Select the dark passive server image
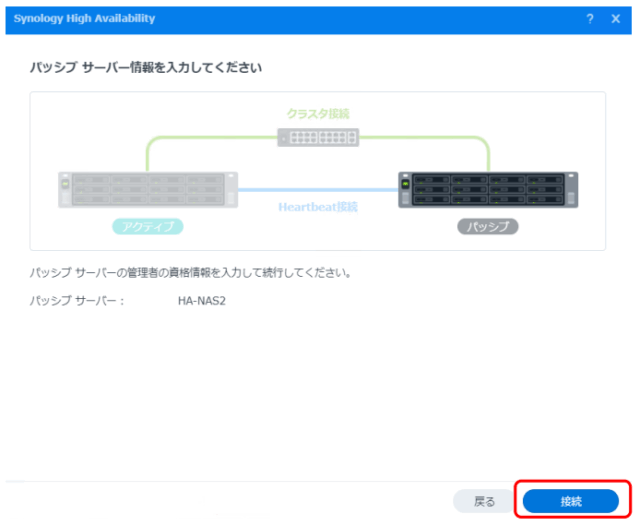The width and height of the screenshot is (640, 526). [x=488, y=189]
